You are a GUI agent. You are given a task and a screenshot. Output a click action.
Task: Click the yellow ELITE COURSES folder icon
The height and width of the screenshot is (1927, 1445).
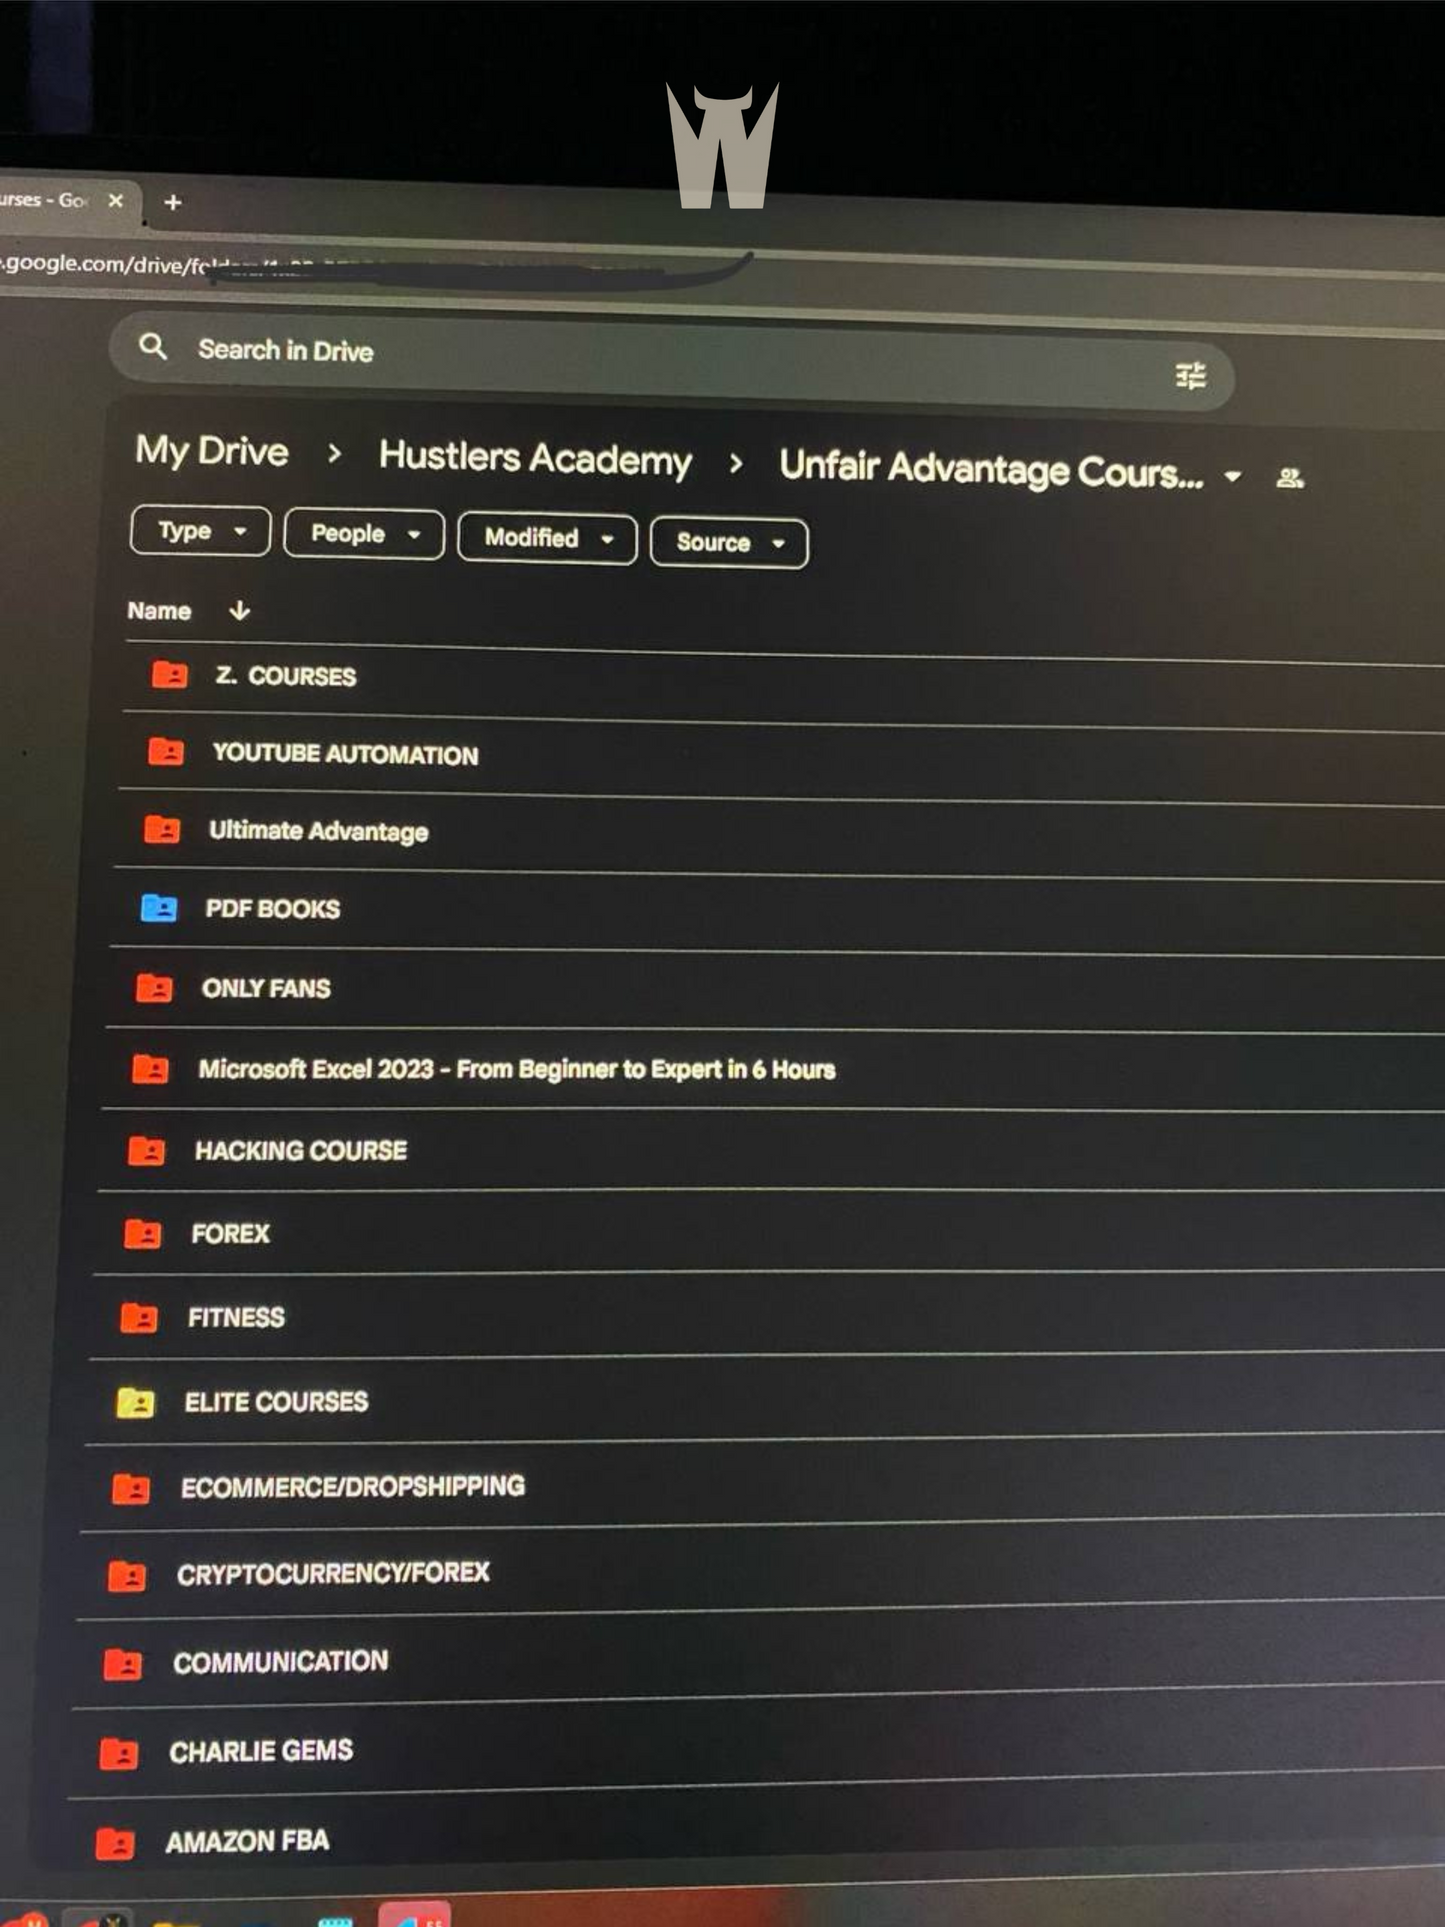[135, 1403]
